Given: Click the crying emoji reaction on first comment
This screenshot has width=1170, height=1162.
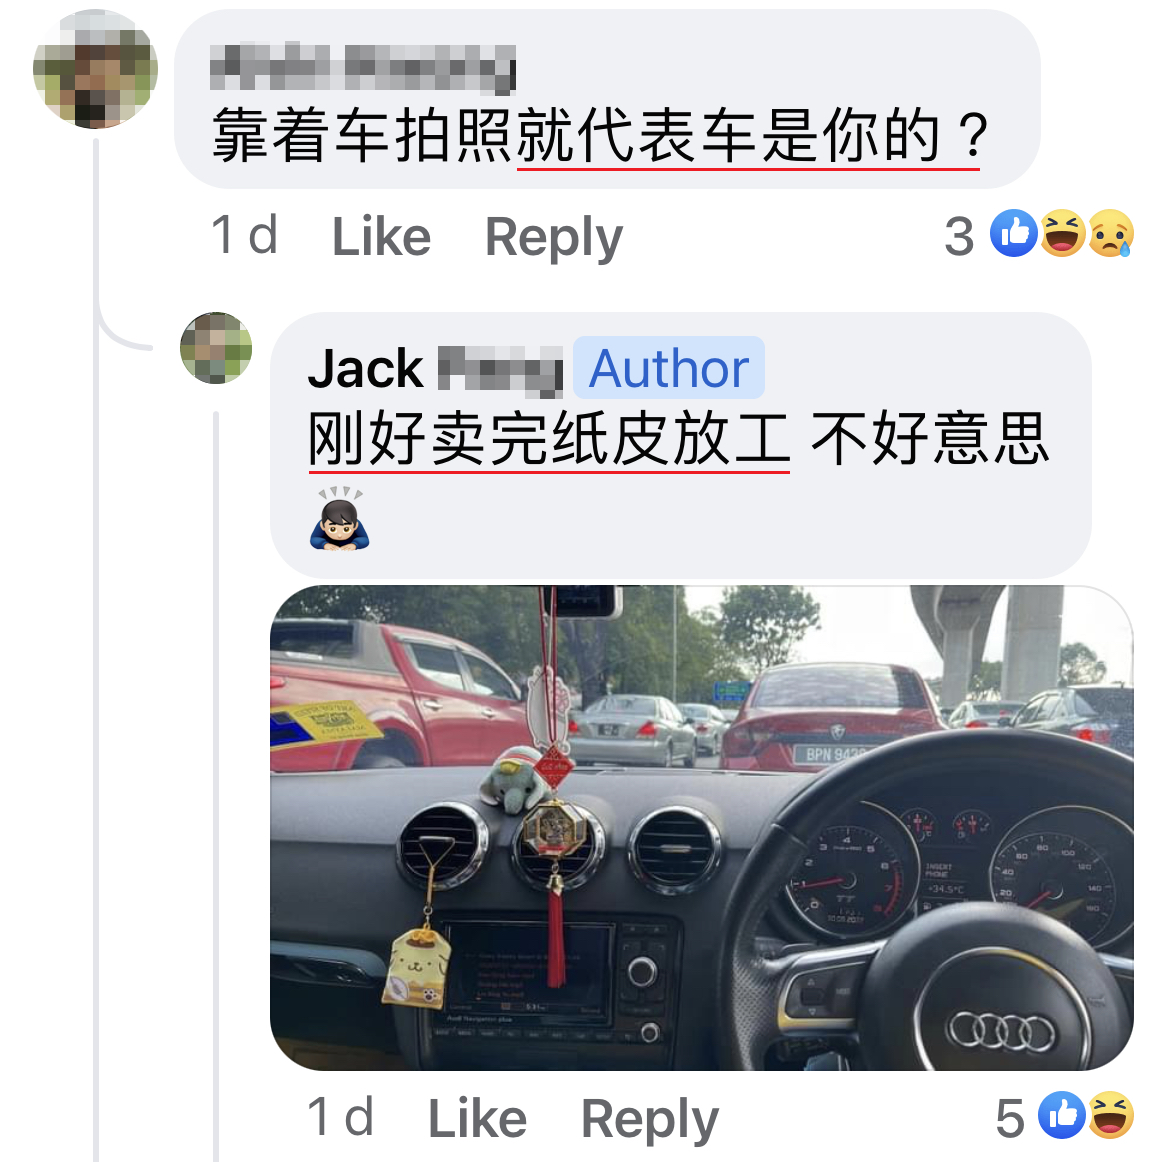Looking at the screenshot, I should [1111, 234].
